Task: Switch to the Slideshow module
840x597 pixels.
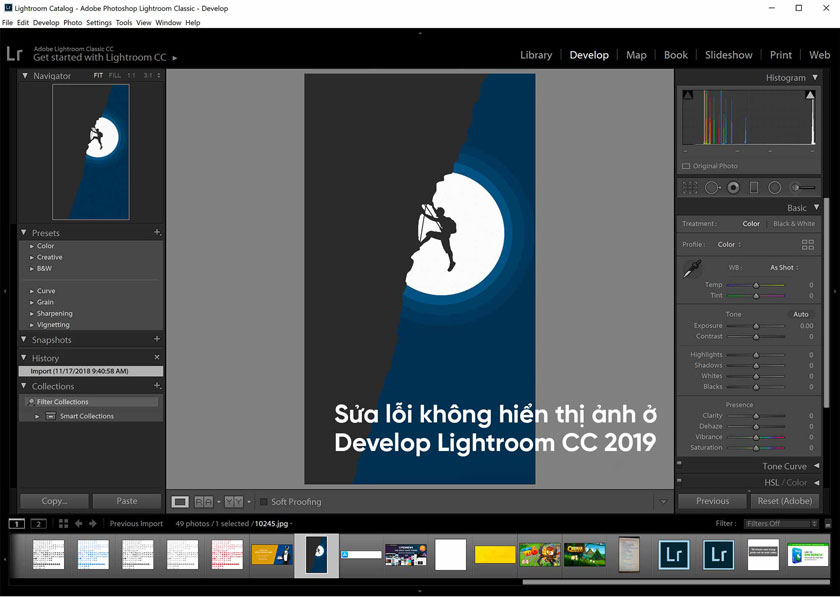Action: [729, 55]
